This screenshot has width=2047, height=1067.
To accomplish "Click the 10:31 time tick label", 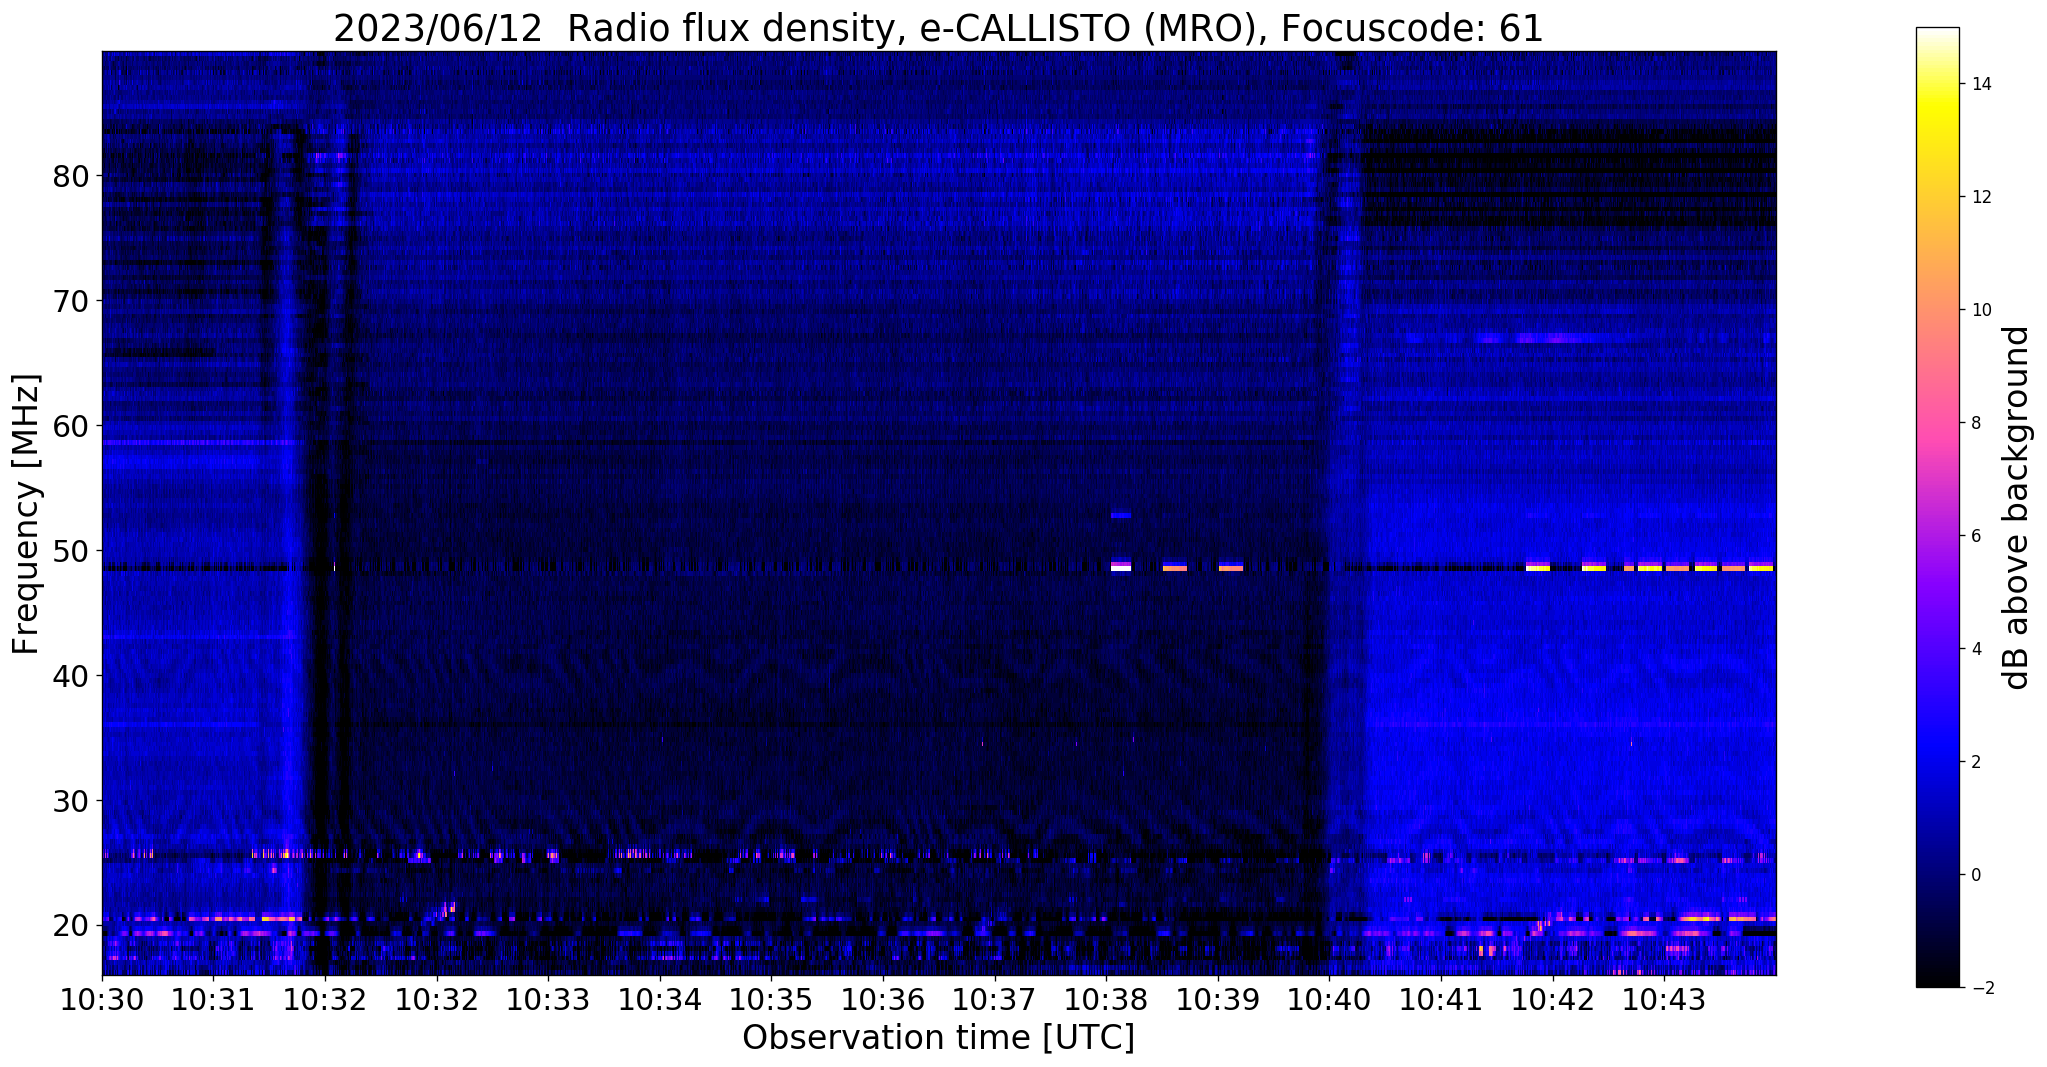I will [x=214, y=999].
